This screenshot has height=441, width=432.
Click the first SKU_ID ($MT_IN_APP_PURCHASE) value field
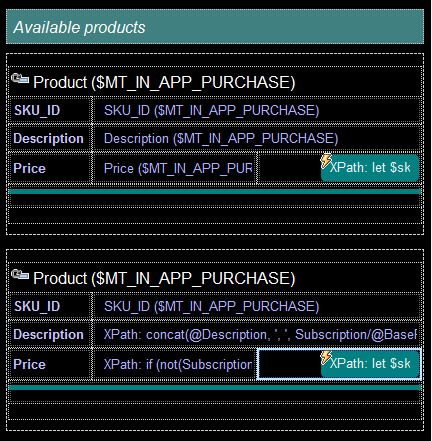256,110
